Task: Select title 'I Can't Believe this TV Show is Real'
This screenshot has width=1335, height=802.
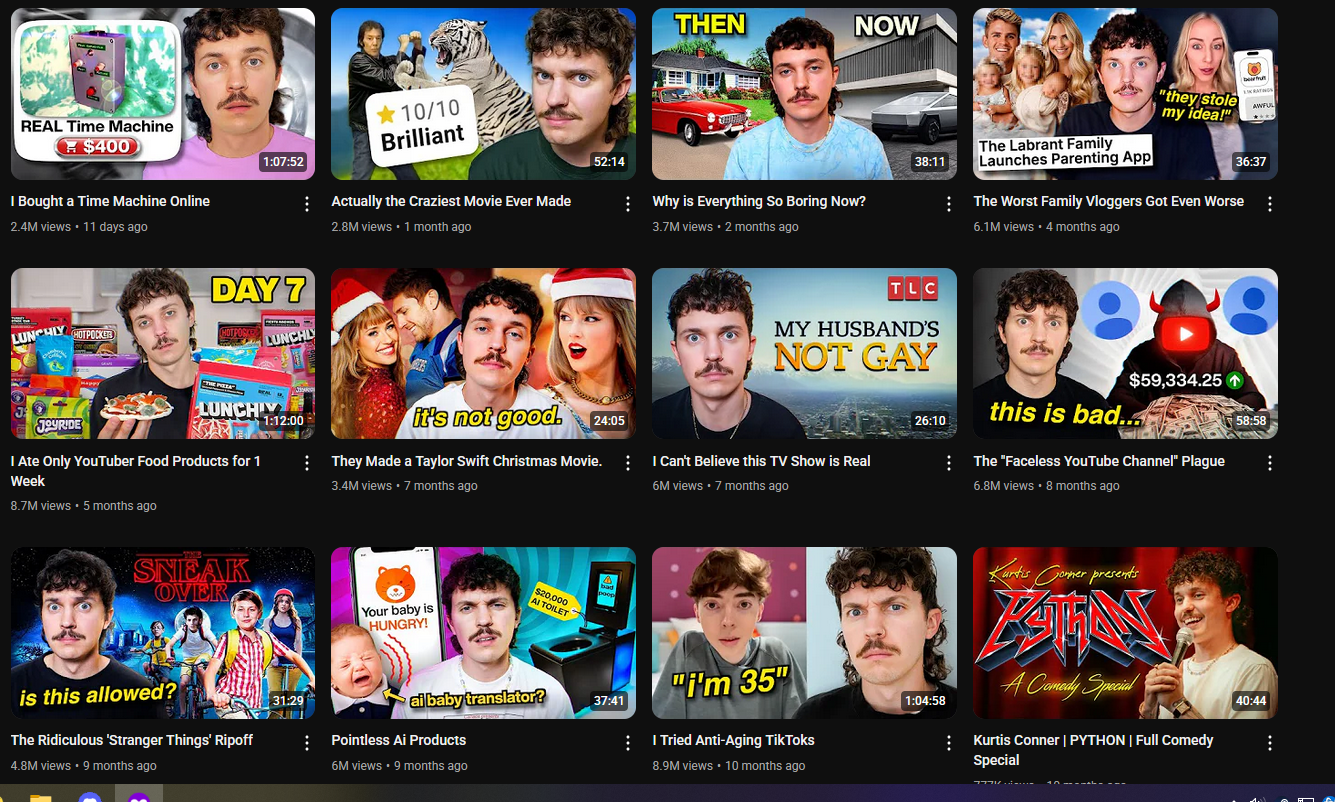Action: 762,461
